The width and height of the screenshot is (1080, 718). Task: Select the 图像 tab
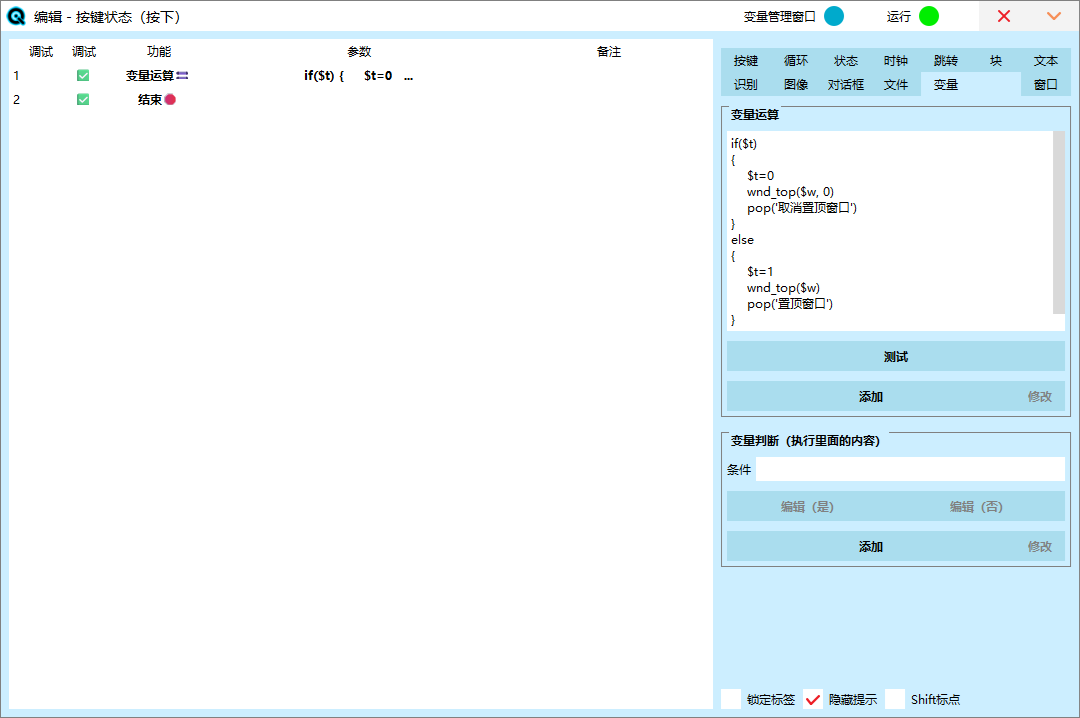796,85
